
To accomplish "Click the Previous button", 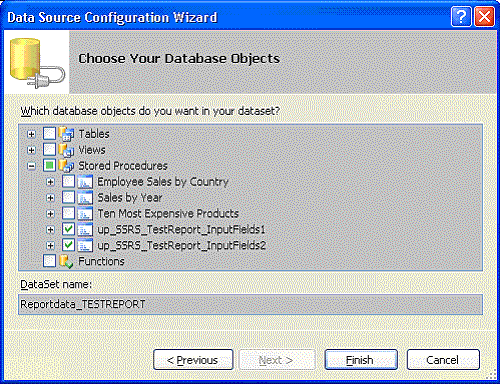I will tap(193, 360).
